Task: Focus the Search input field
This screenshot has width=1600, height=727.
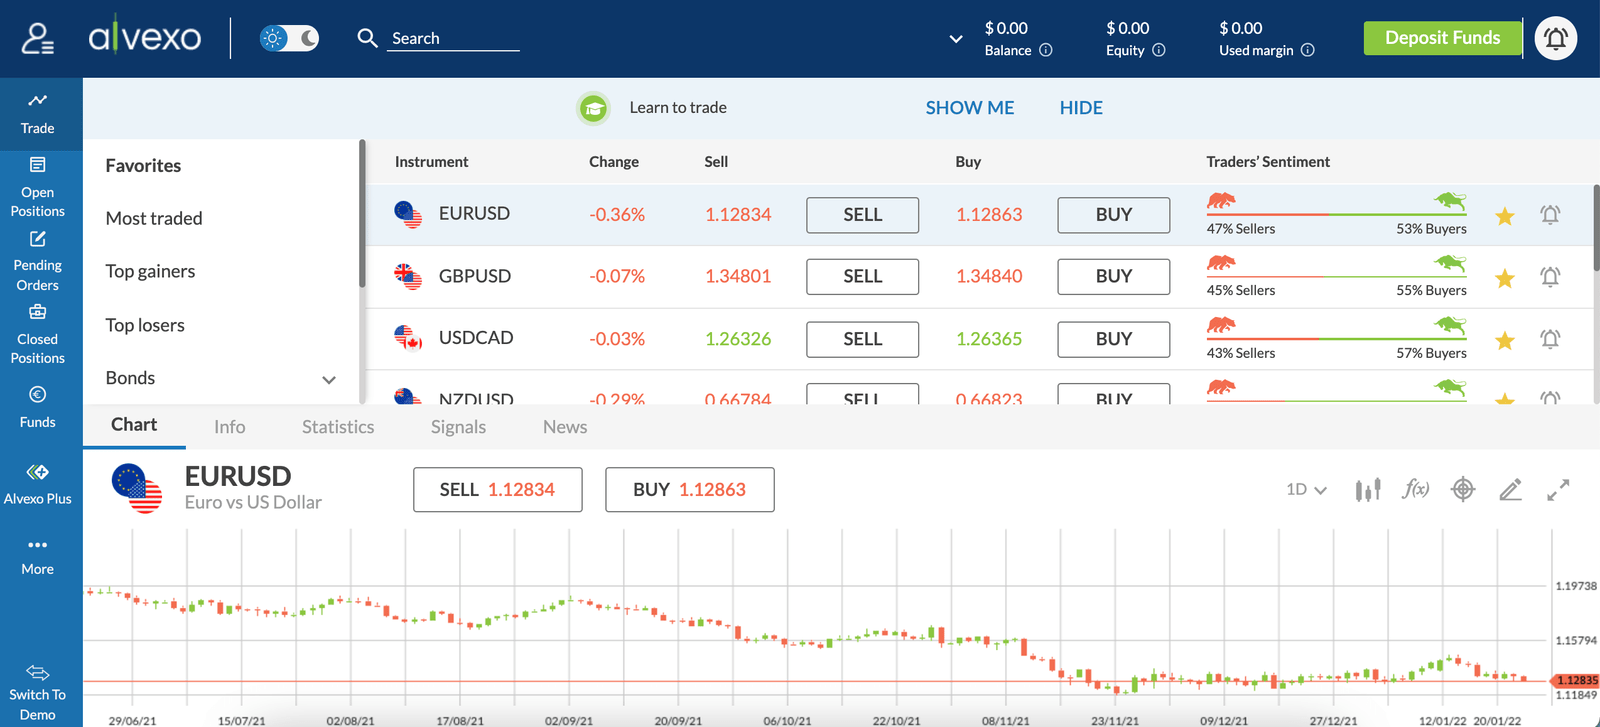Action: click(453, 38)
